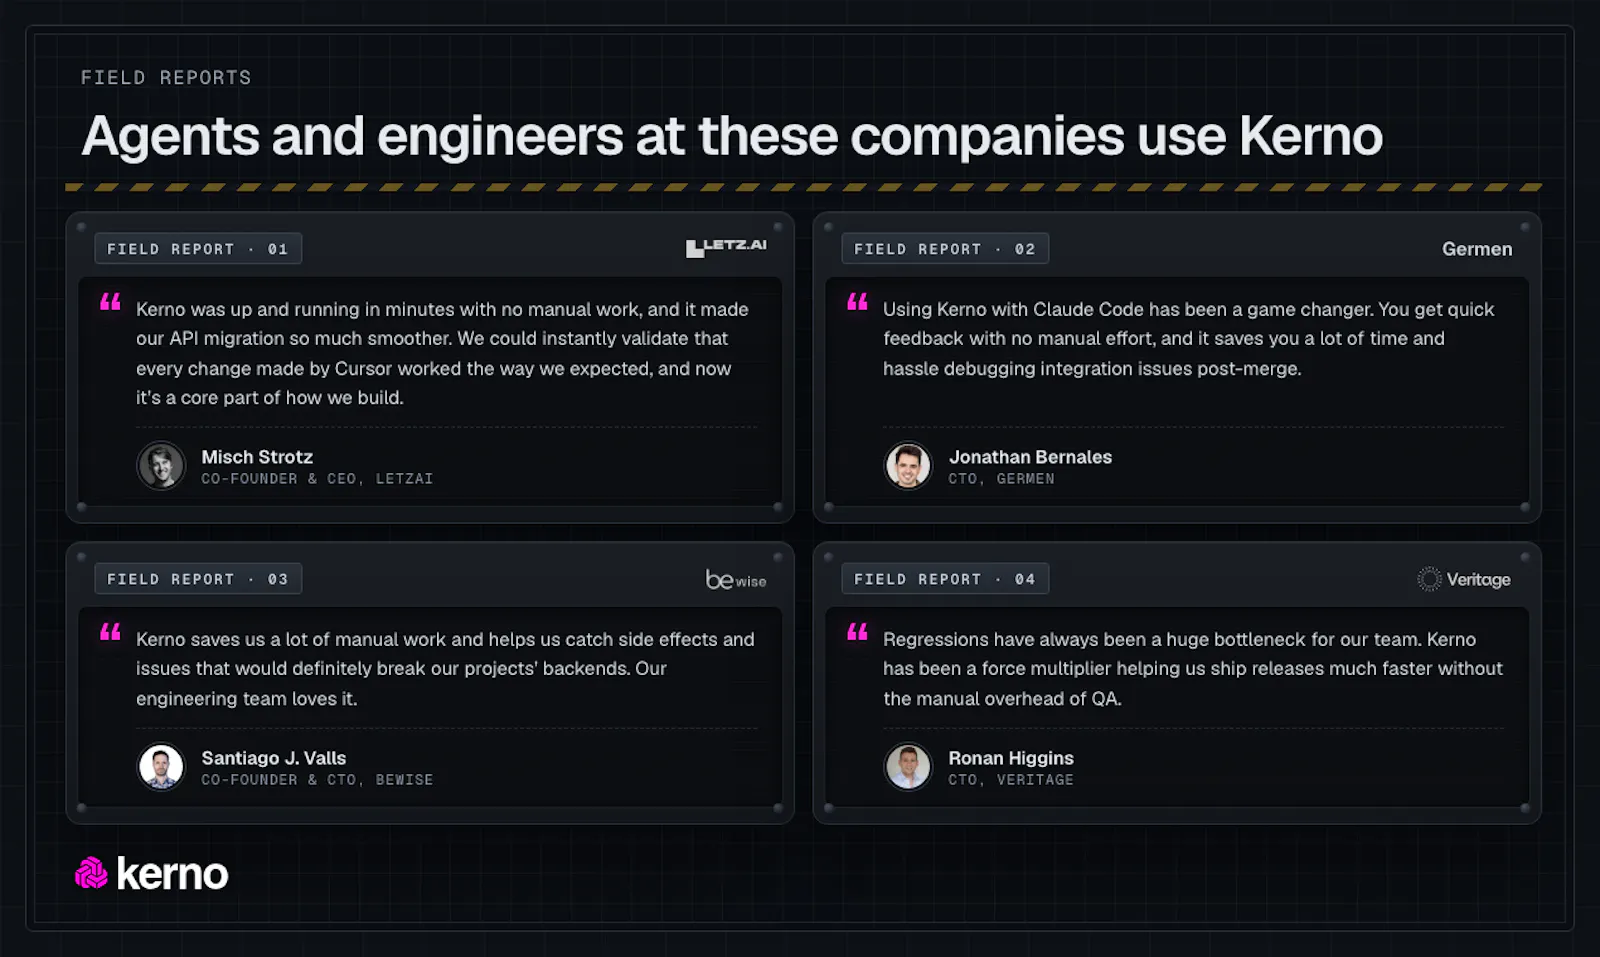Select the FIELD REPORT · 02 badge
The image size is (1600, 957).
pyautogui.click(x=945, y=249)
